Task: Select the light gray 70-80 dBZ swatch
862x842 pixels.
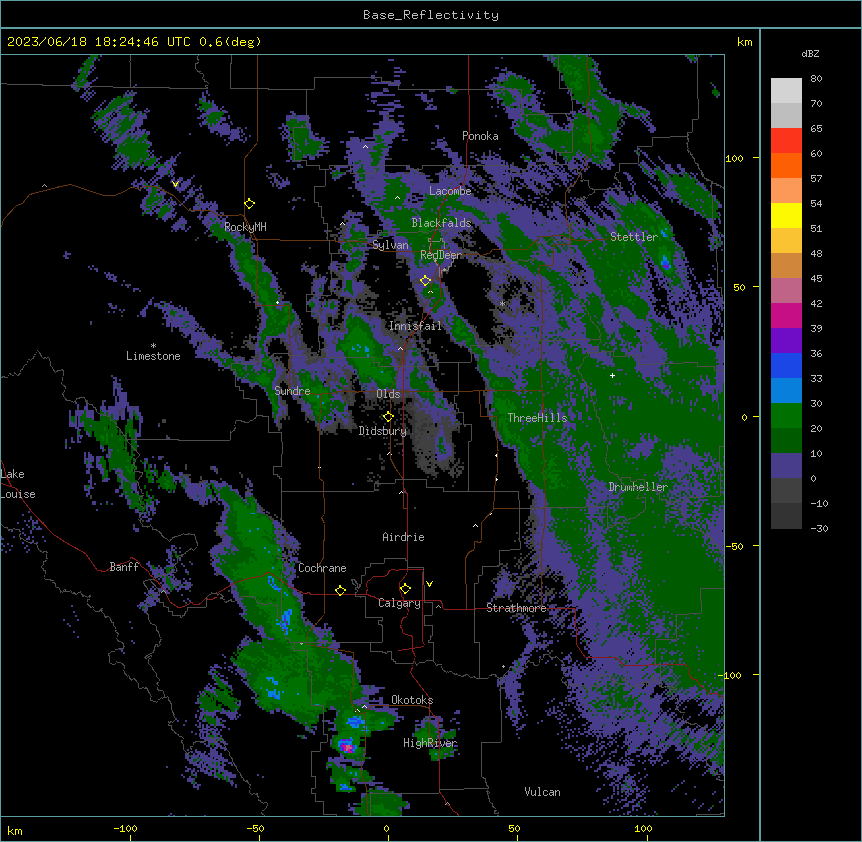Action: 786,91
